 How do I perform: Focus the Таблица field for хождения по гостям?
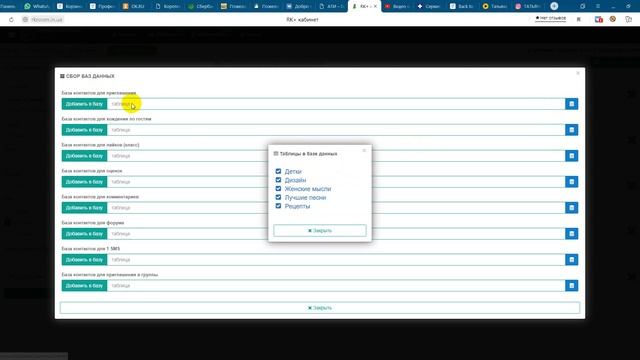point(336,130)
